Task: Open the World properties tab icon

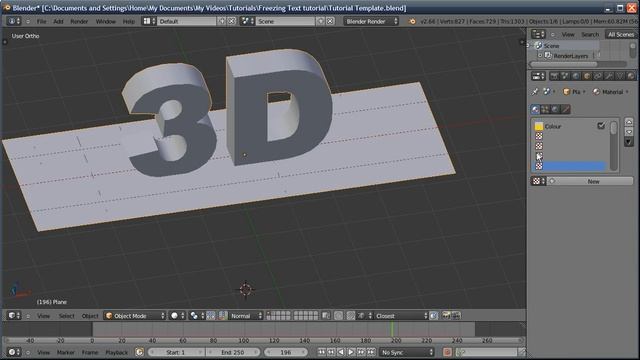Action: pyautogui.click(x=576, y=76)
